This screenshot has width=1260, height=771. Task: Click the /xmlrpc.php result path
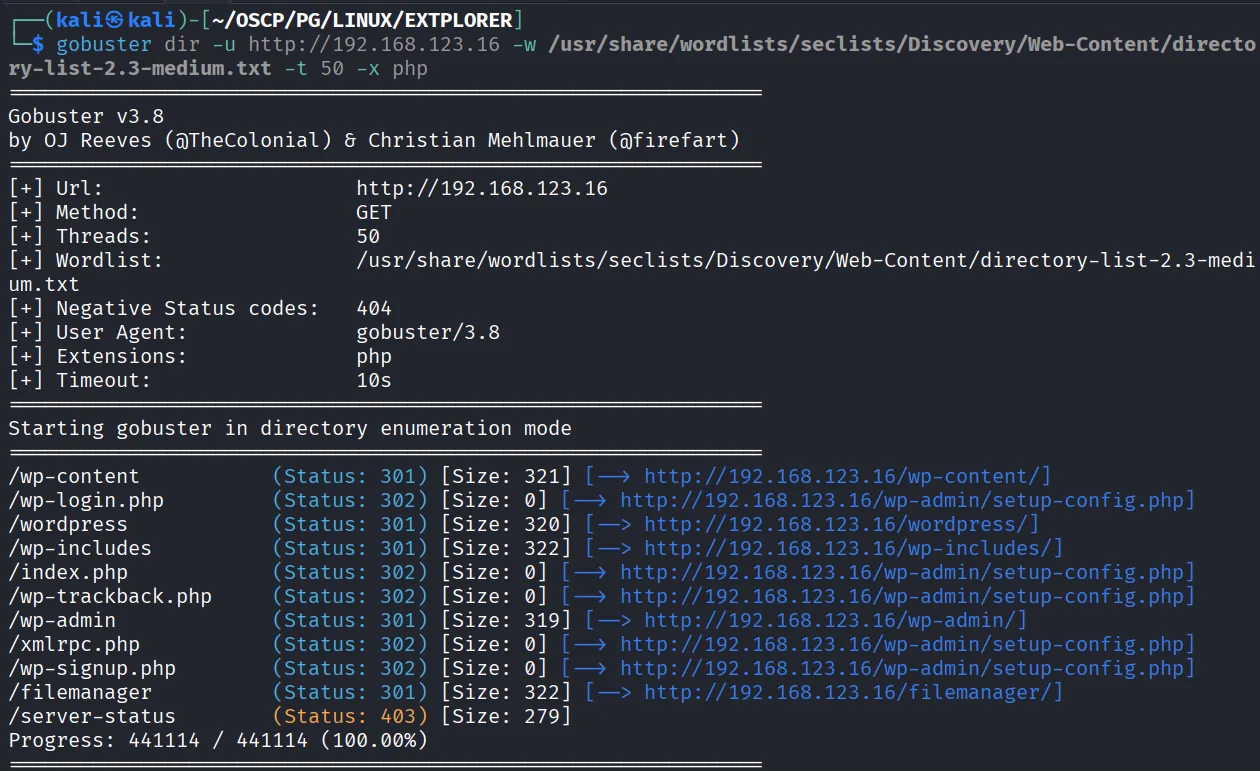(x=74, y=644)
